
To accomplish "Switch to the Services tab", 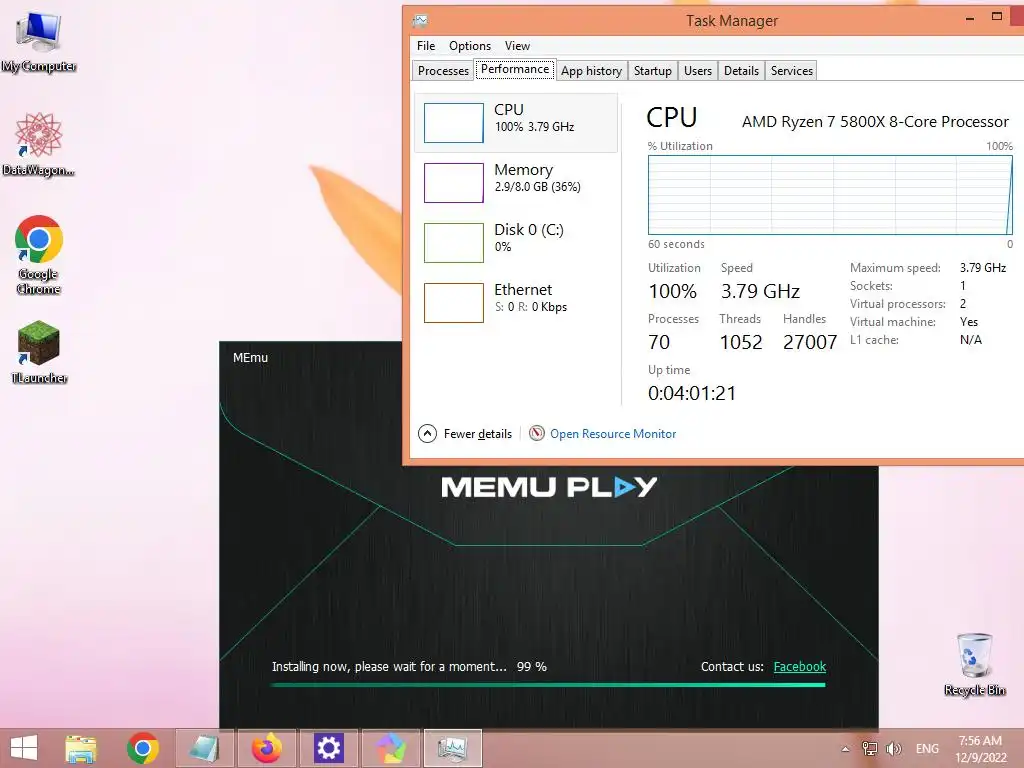I will coord(792,71).
